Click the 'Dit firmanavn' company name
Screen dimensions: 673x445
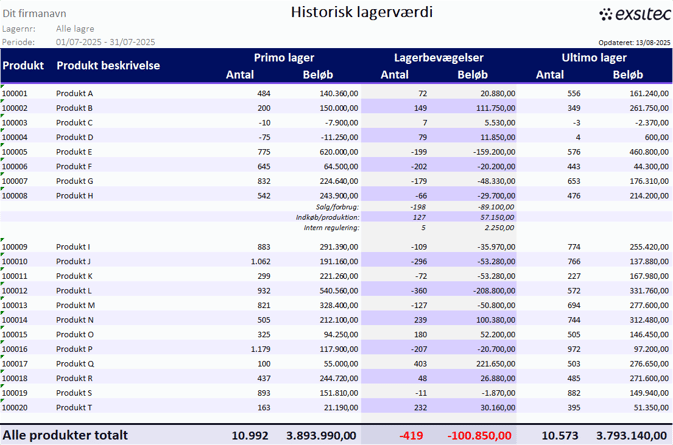point(31,15)
